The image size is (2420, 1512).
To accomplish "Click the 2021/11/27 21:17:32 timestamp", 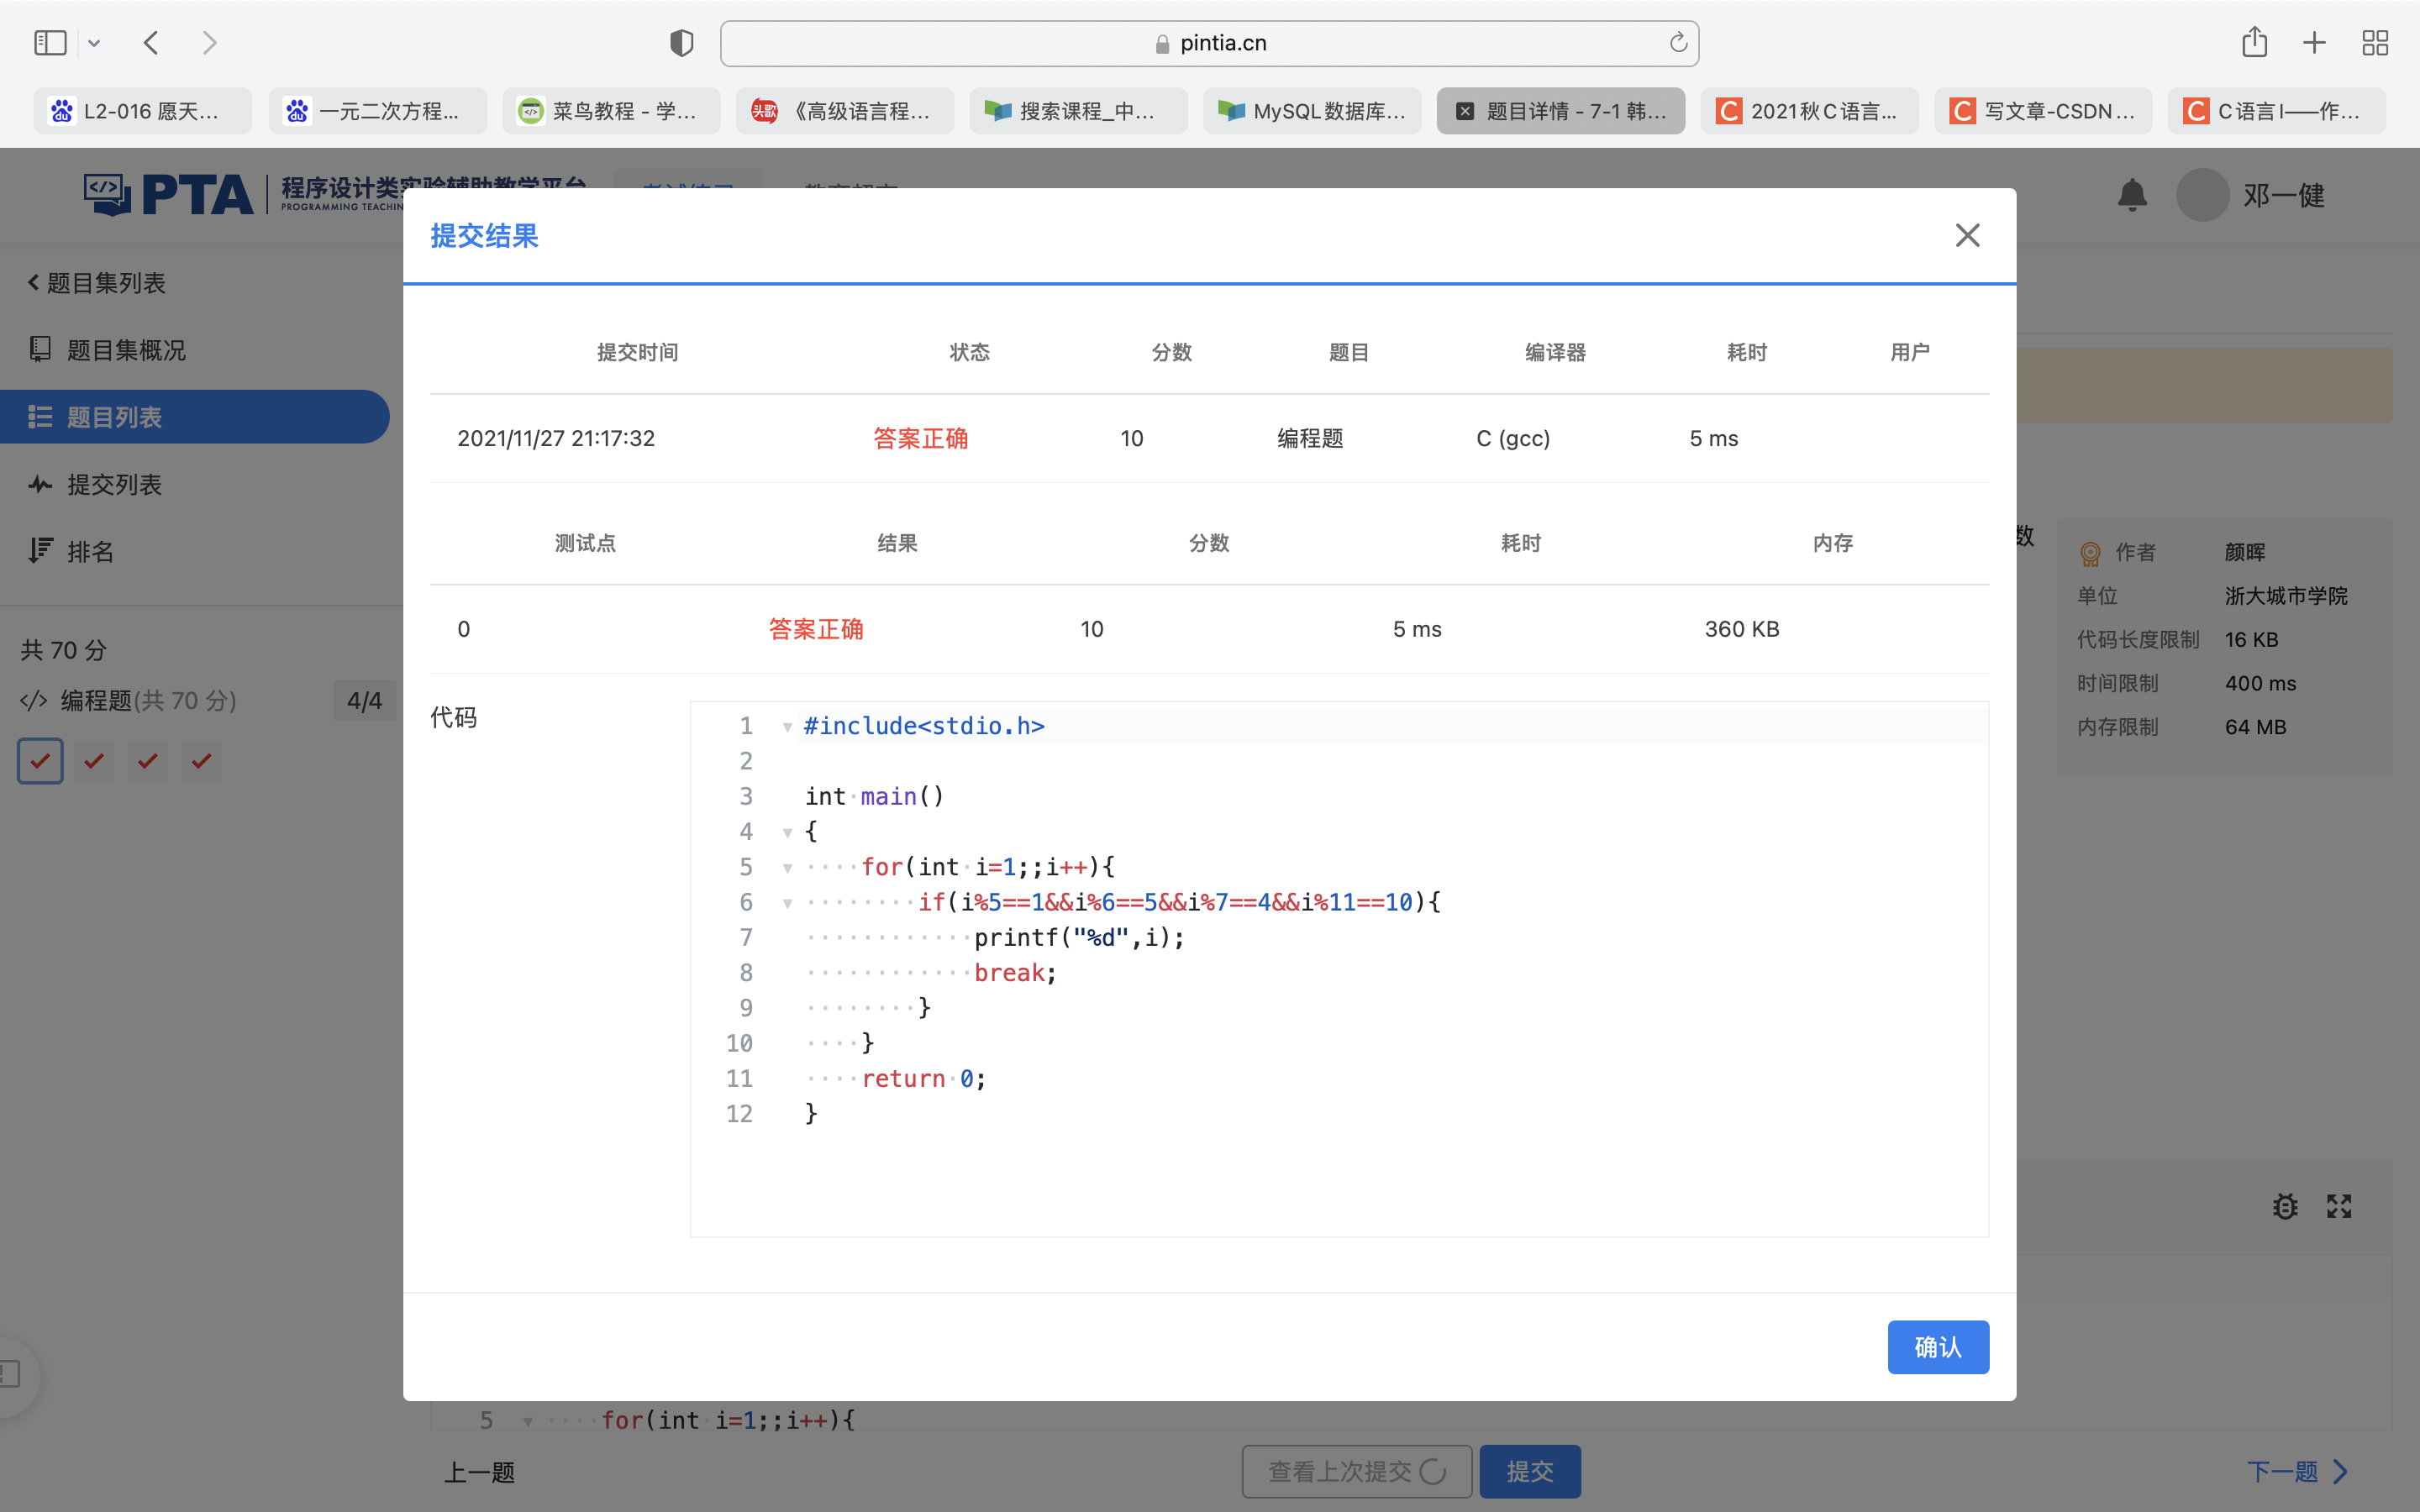I will [x=556, y=439].
